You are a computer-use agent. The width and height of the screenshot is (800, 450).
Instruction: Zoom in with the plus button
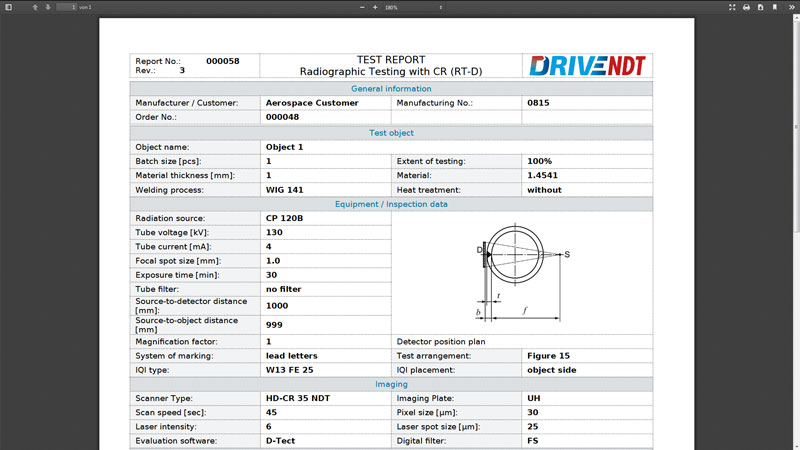[x=375, y=7]
